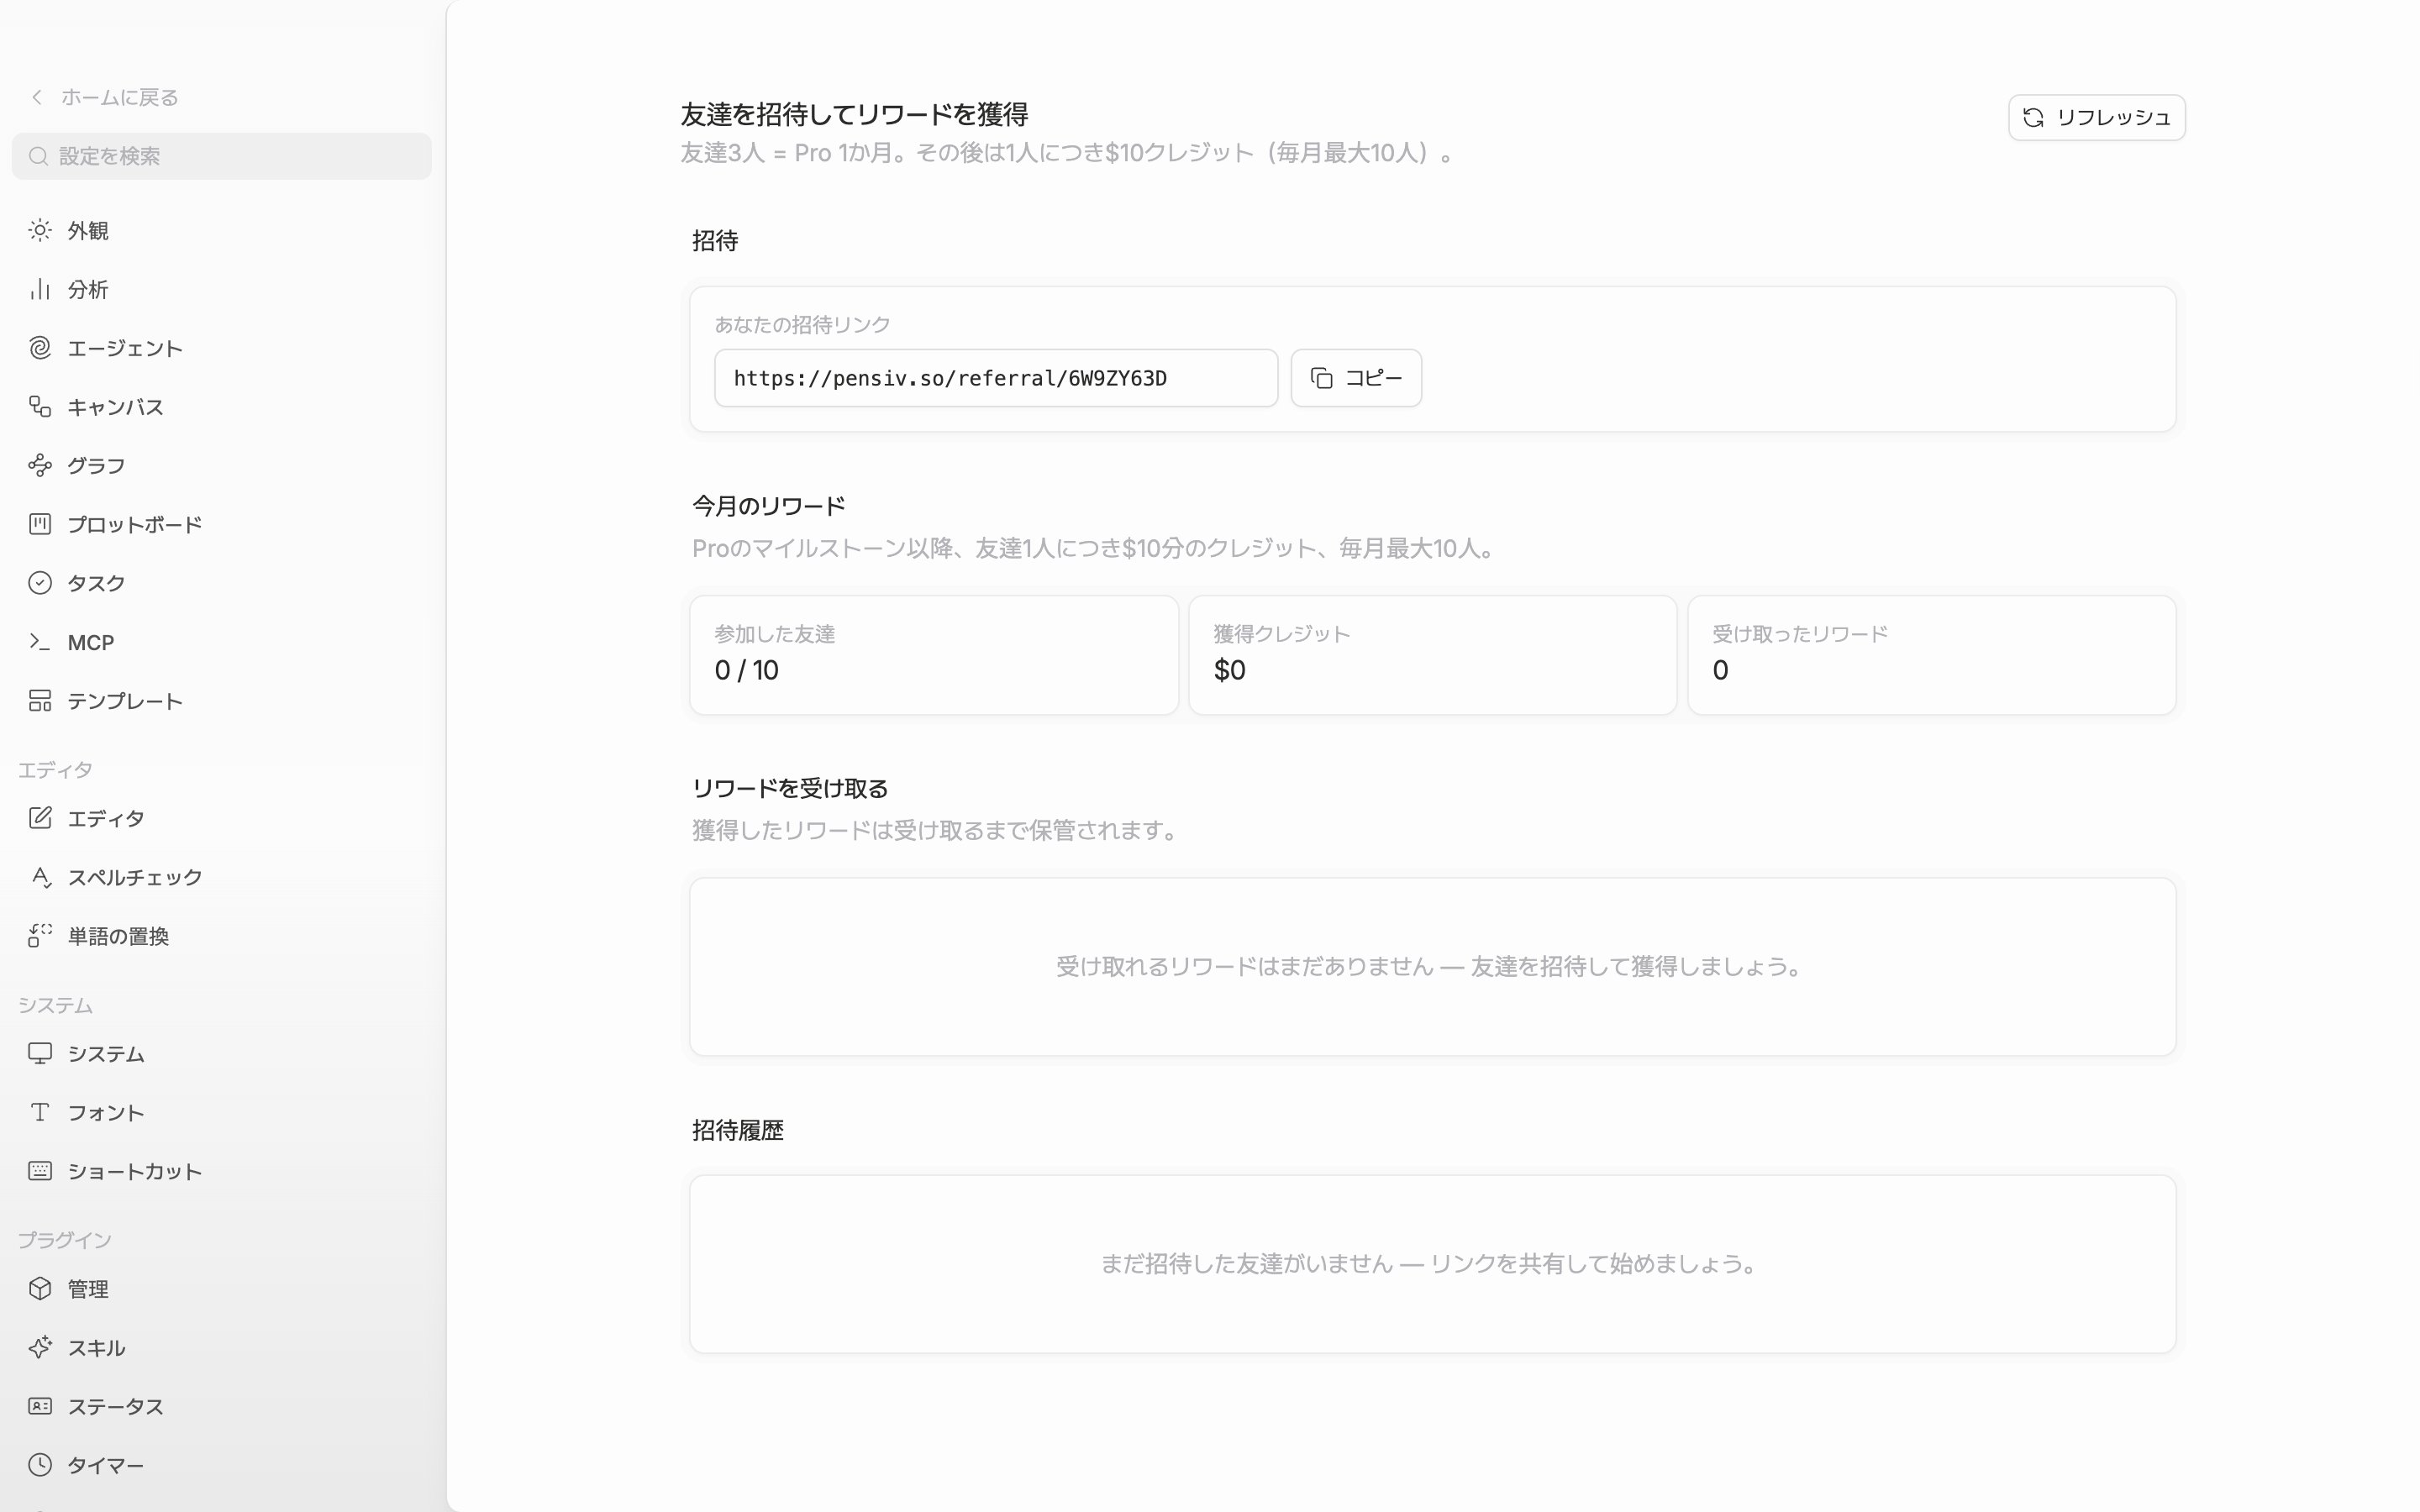Open the 外観 settings page

pos(222,231)
